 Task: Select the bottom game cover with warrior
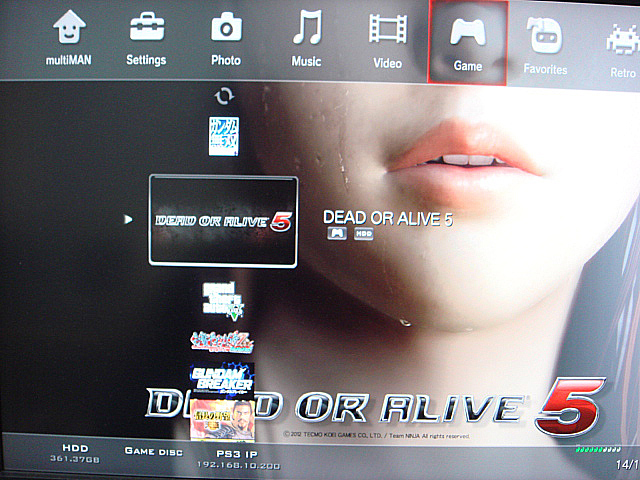(x=222, y=420)
